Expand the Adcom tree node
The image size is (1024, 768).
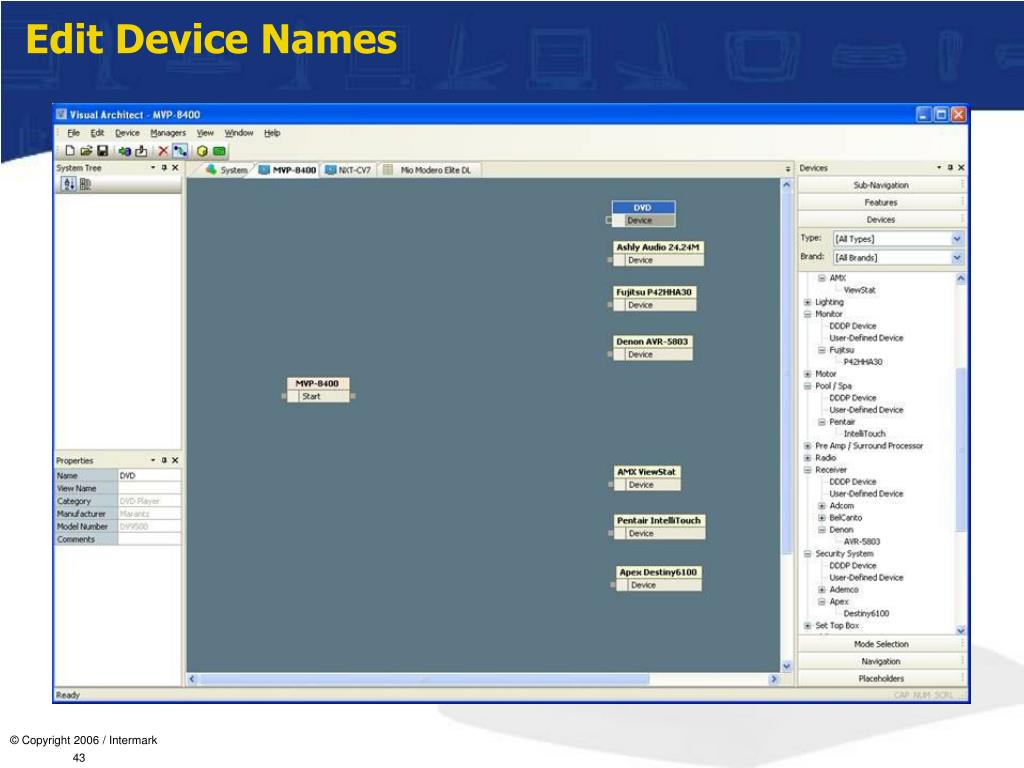click(x=822, y=506)
